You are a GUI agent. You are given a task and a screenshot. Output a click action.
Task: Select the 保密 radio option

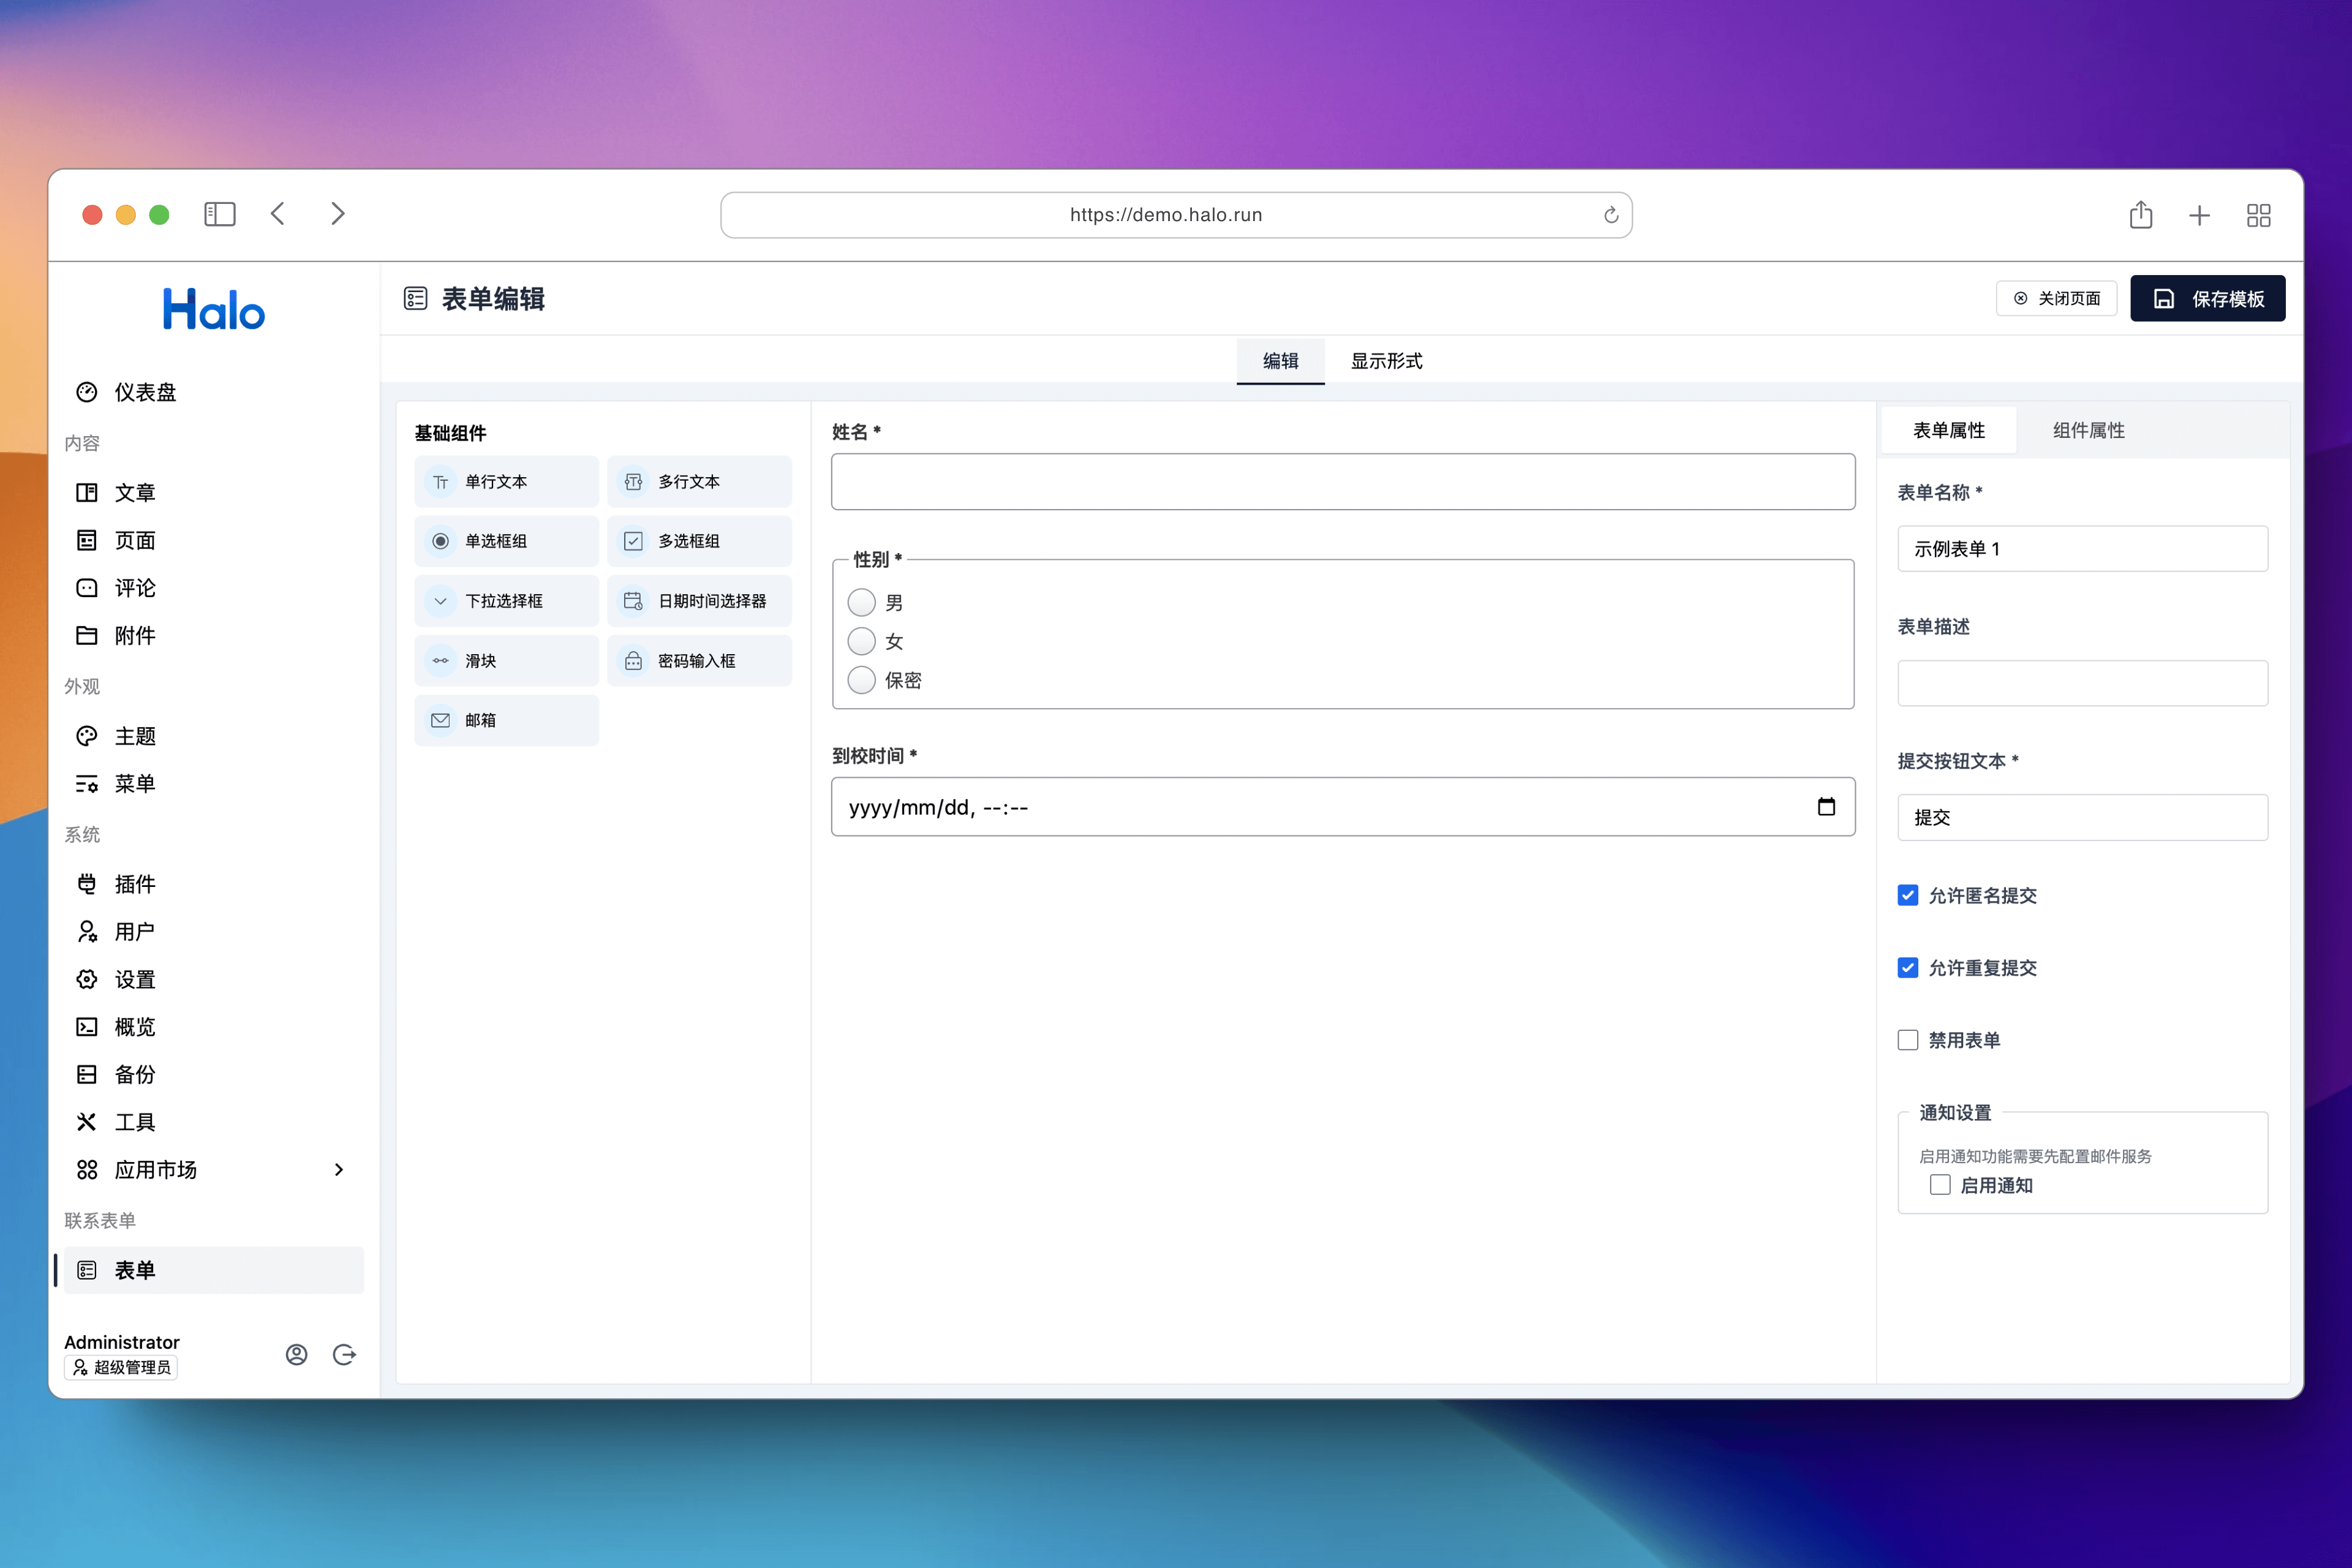[x=861, y=680]
